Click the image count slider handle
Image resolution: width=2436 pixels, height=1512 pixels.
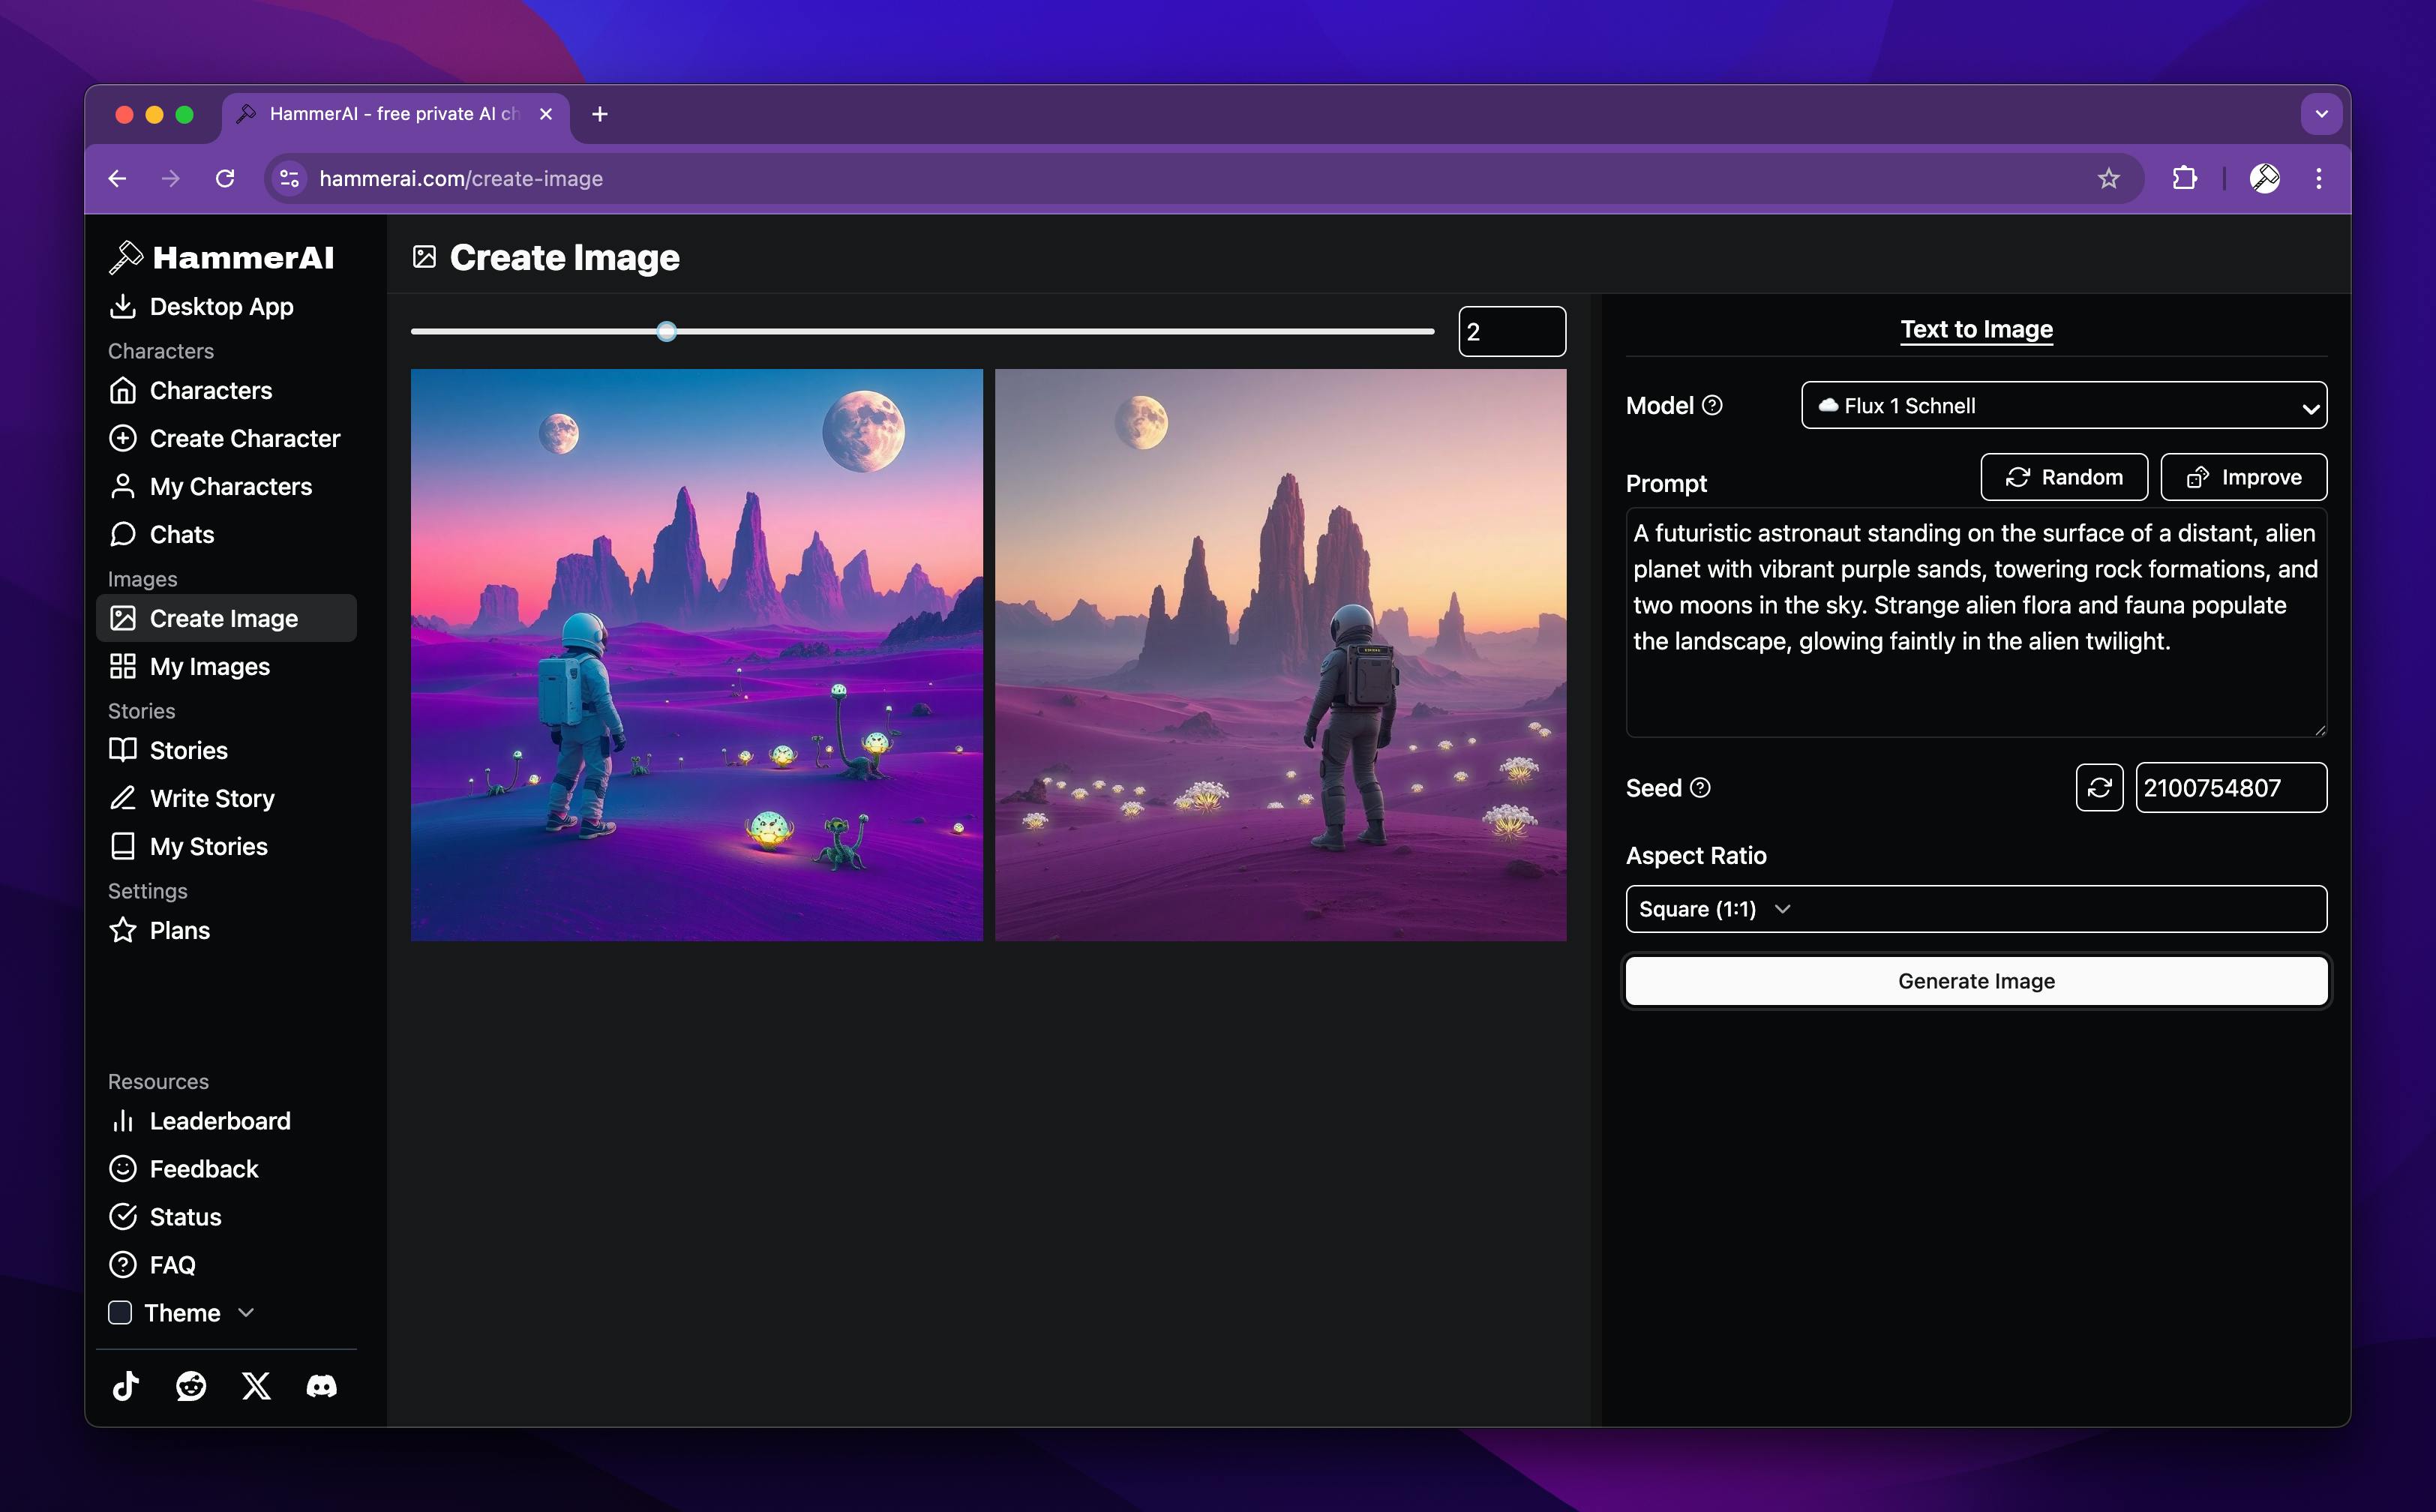pos(667,332)
